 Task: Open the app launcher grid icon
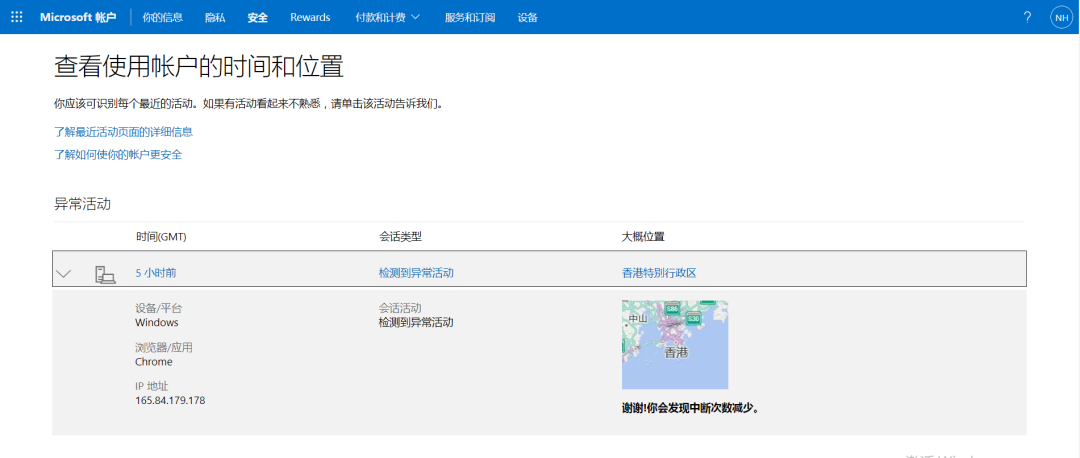[17, 17]
